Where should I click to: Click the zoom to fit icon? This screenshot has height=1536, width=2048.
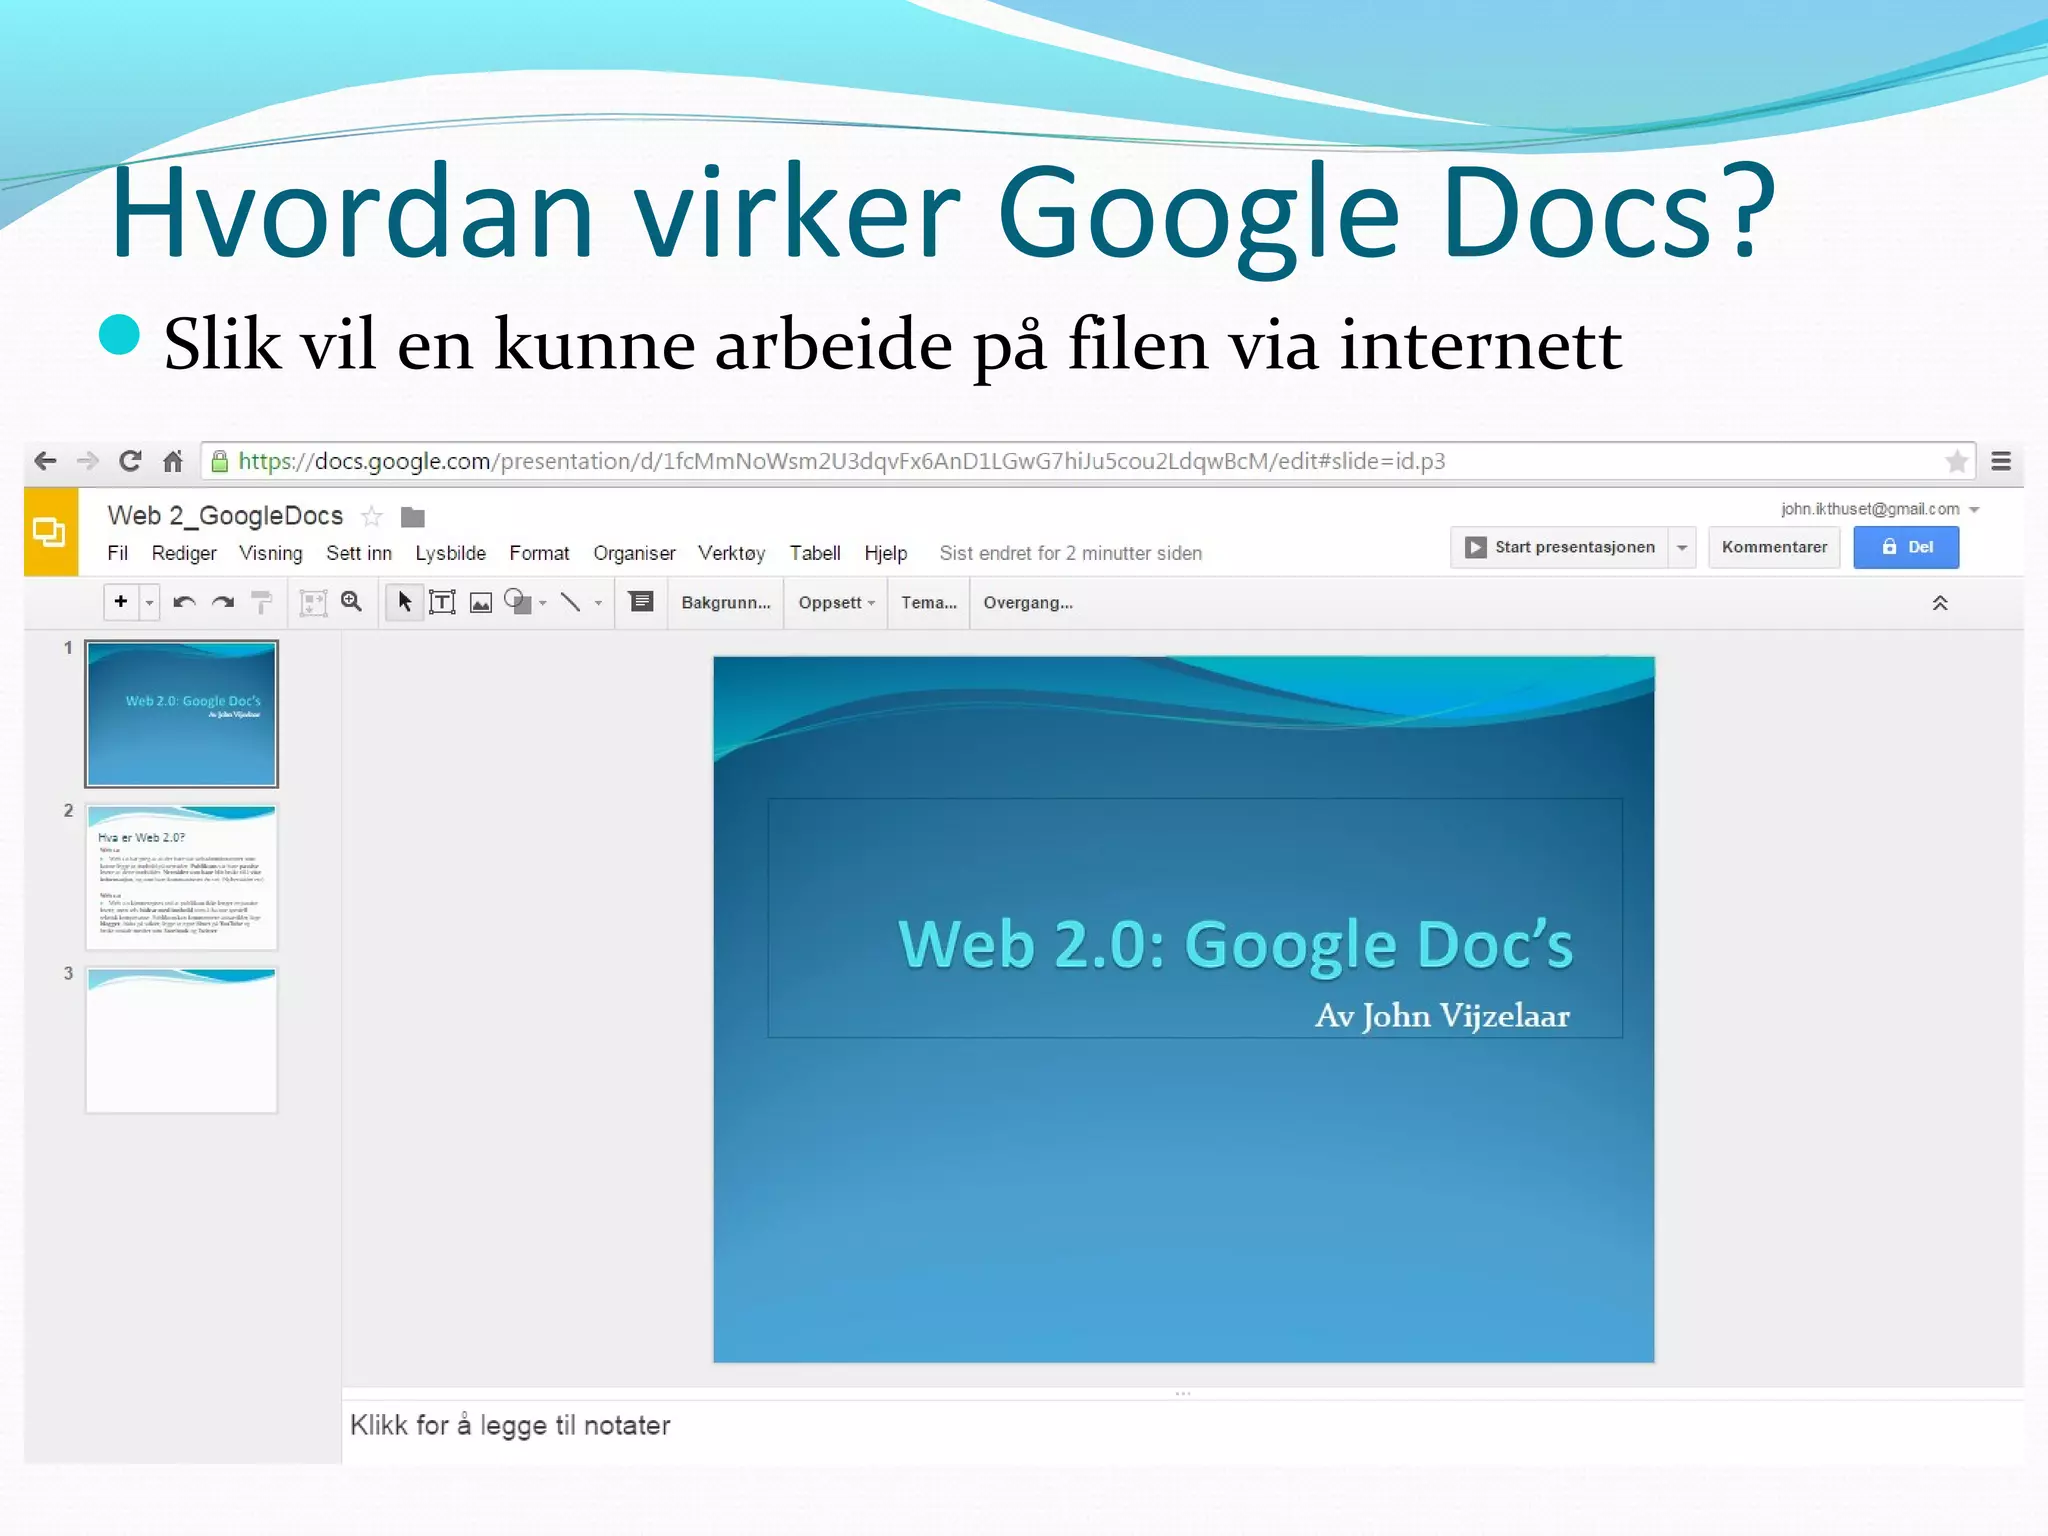pos(313,602)
